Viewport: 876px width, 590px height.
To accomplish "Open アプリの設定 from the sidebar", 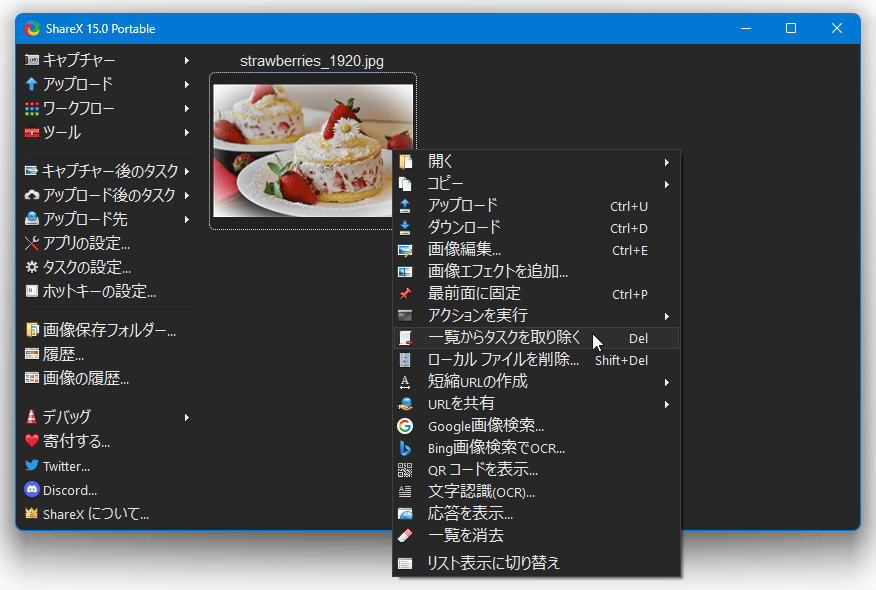I will click(87, 243).
